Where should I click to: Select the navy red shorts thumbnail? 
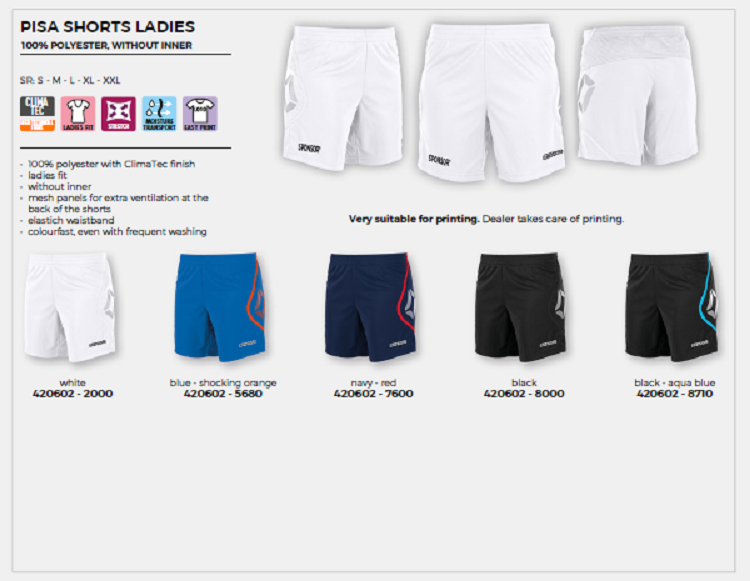(371, 307)
